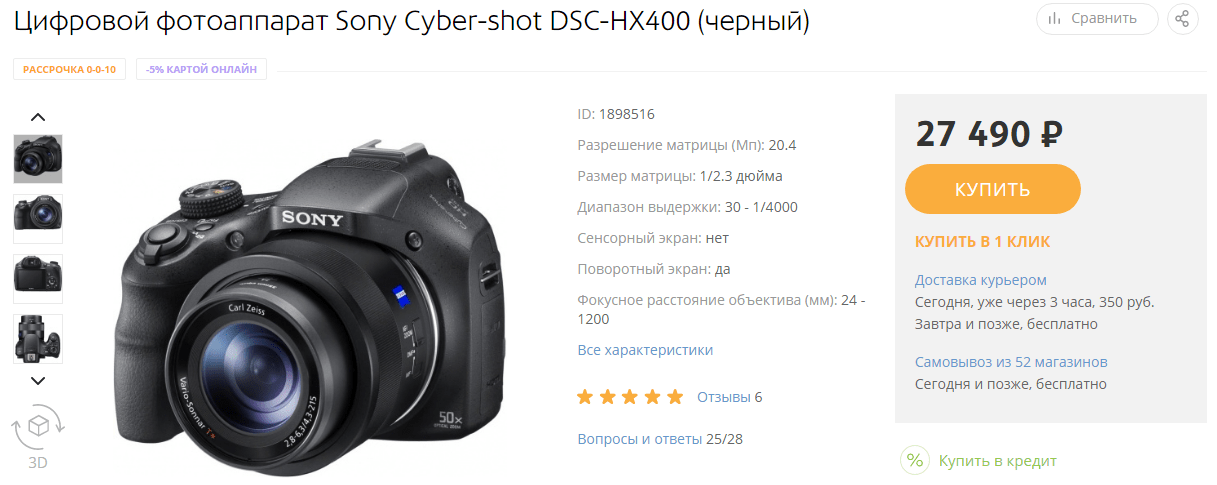Click the bar chart icon in the Сравнить button
Screen dimensions: 1217x485
tap(1055, 18)
